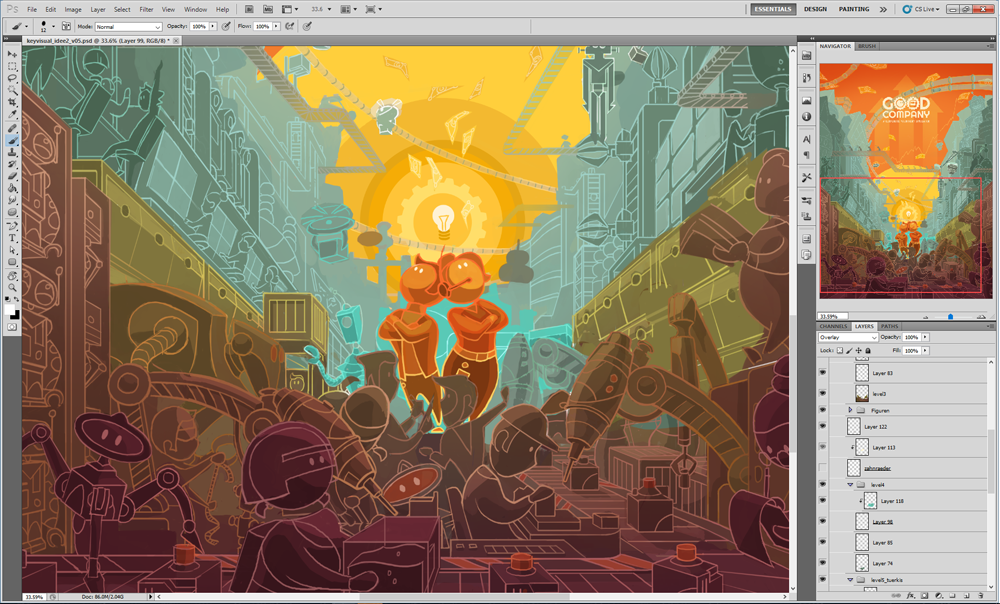Launch Adobe Bridge from the top bar
The width and height of the screenshot is (1000, 604).
(249, 10)
